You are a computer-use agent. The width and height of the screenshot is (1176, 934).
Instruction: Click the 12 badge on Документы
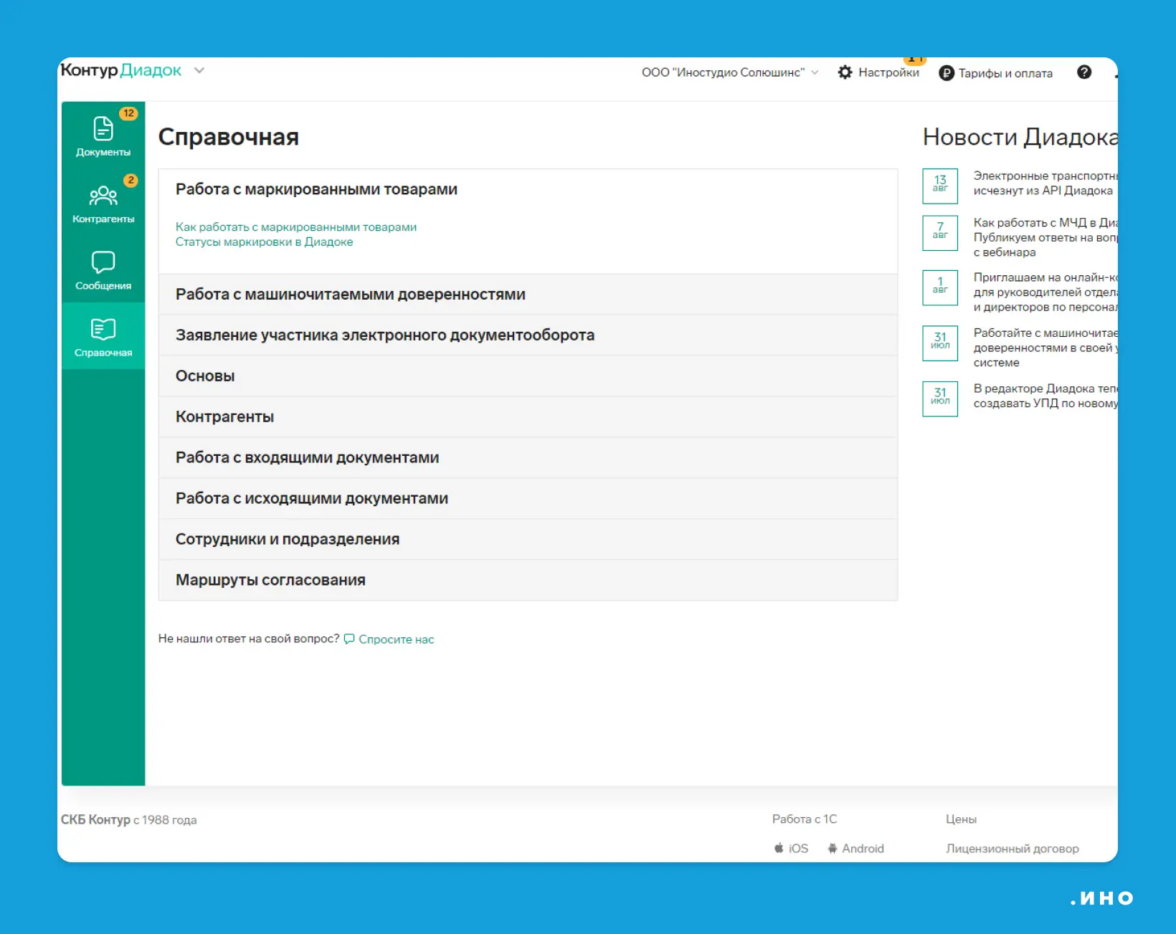point(128,113)
